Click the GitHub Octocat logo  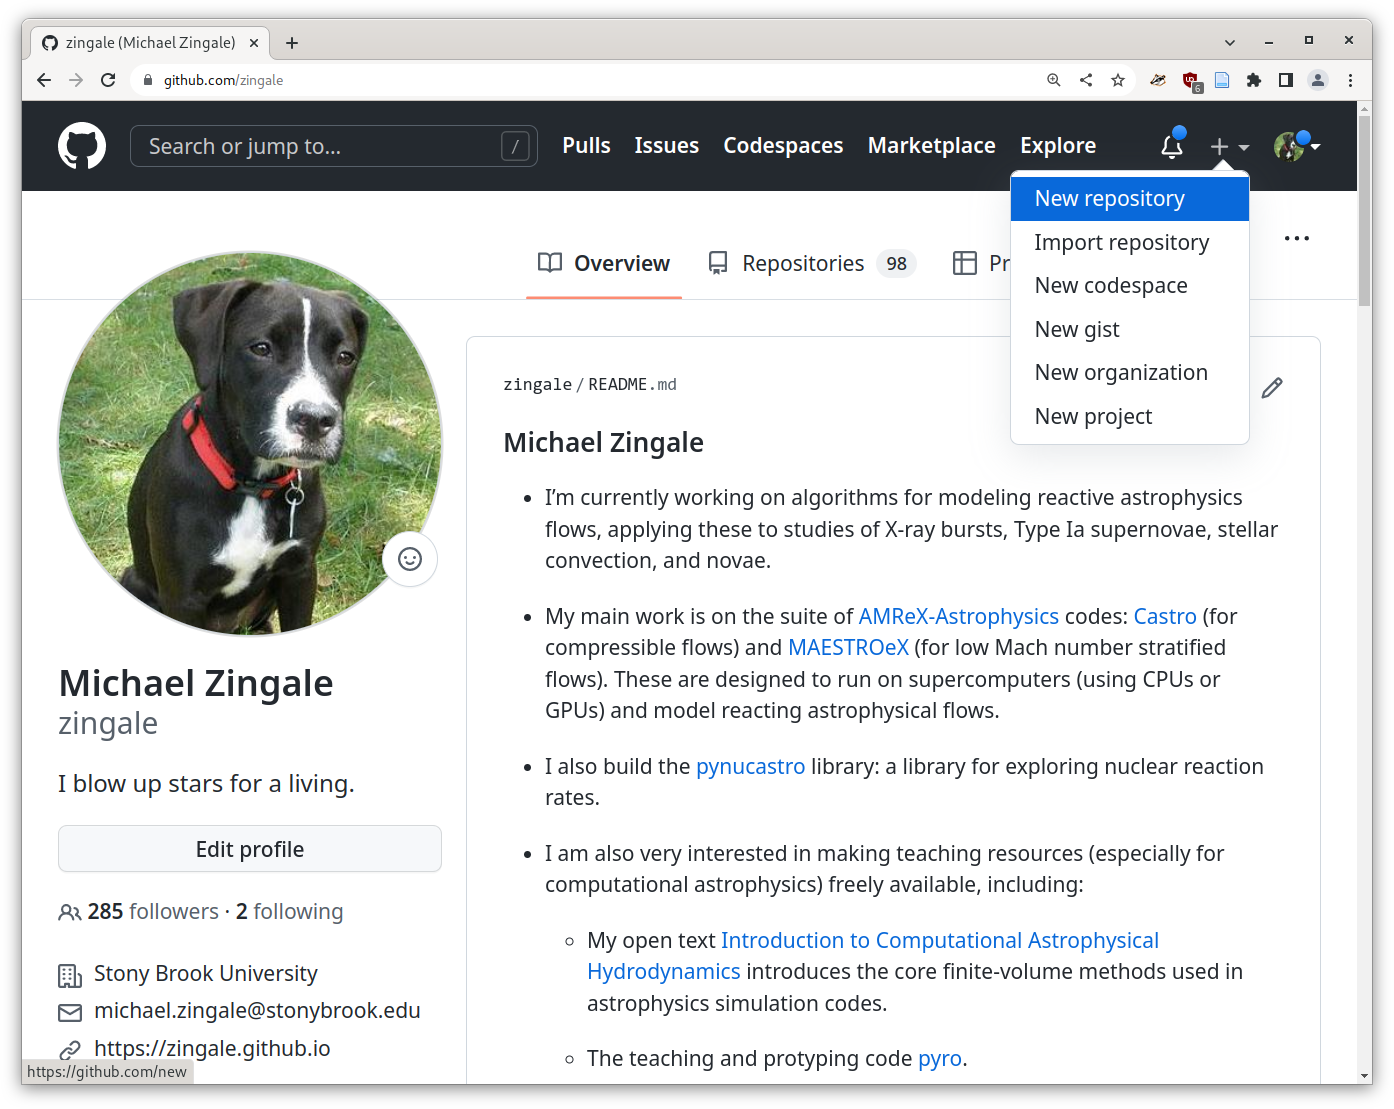[x=82, y=146]
